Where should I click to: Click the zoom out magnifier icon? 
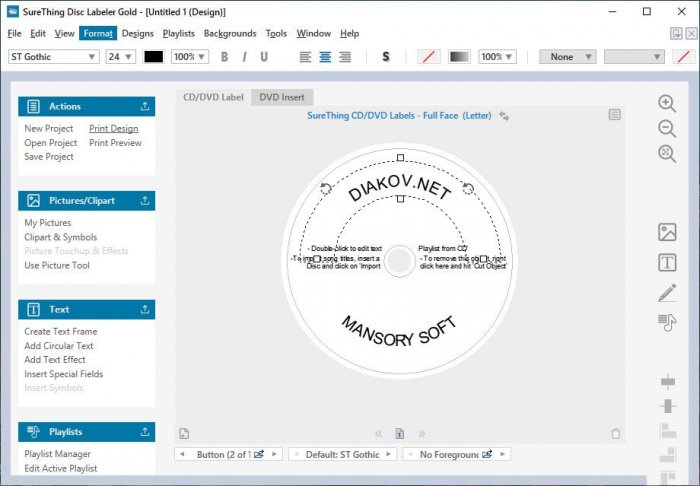(667, 129)
